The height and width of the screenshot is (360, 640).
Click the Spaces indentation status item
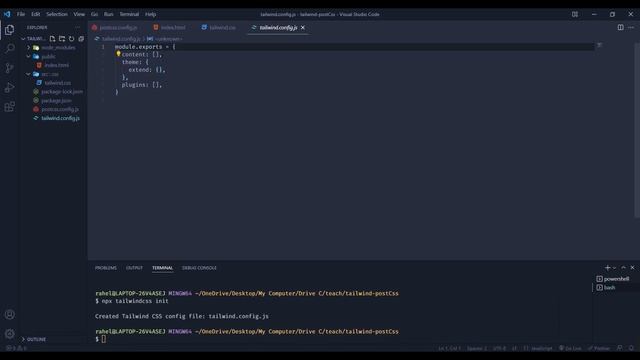476,348
